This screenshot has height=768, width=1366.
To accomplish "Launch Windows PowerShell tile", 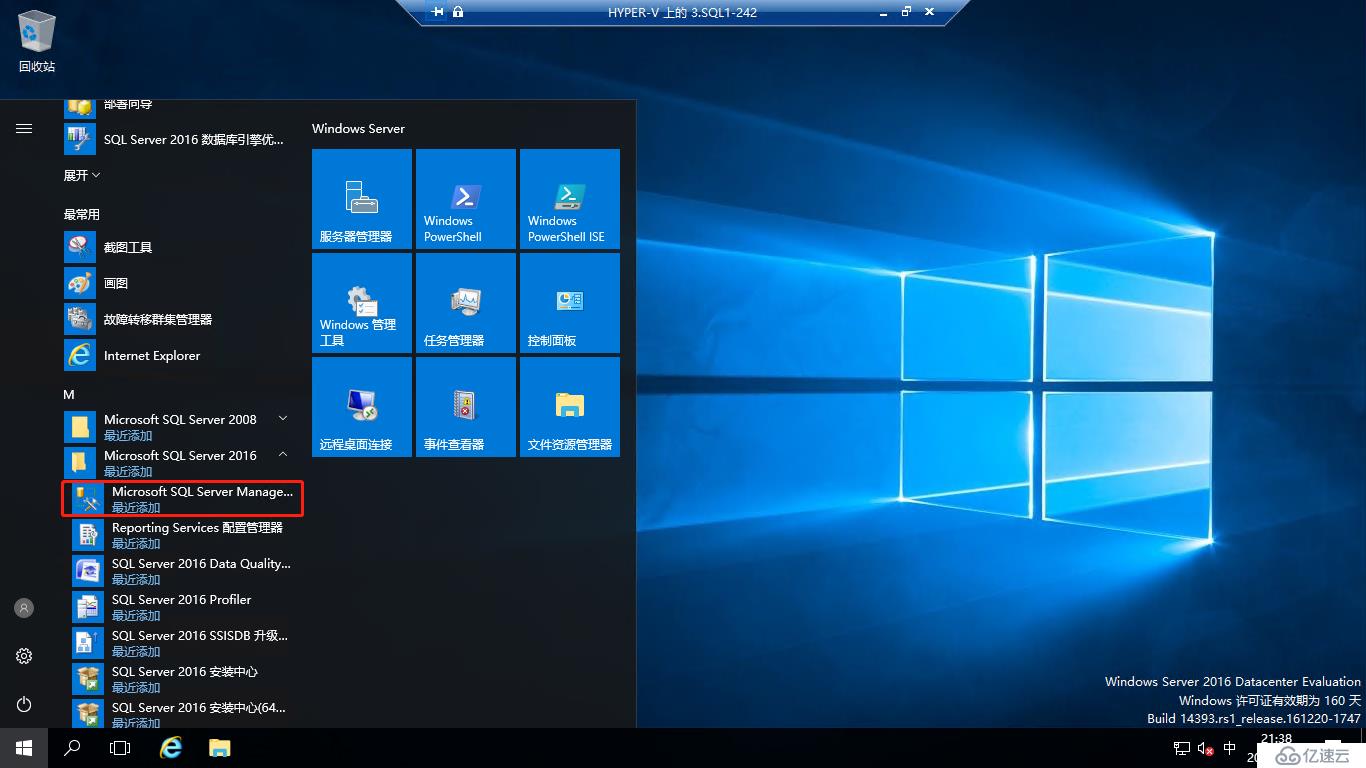I will [x=466, y=199].
